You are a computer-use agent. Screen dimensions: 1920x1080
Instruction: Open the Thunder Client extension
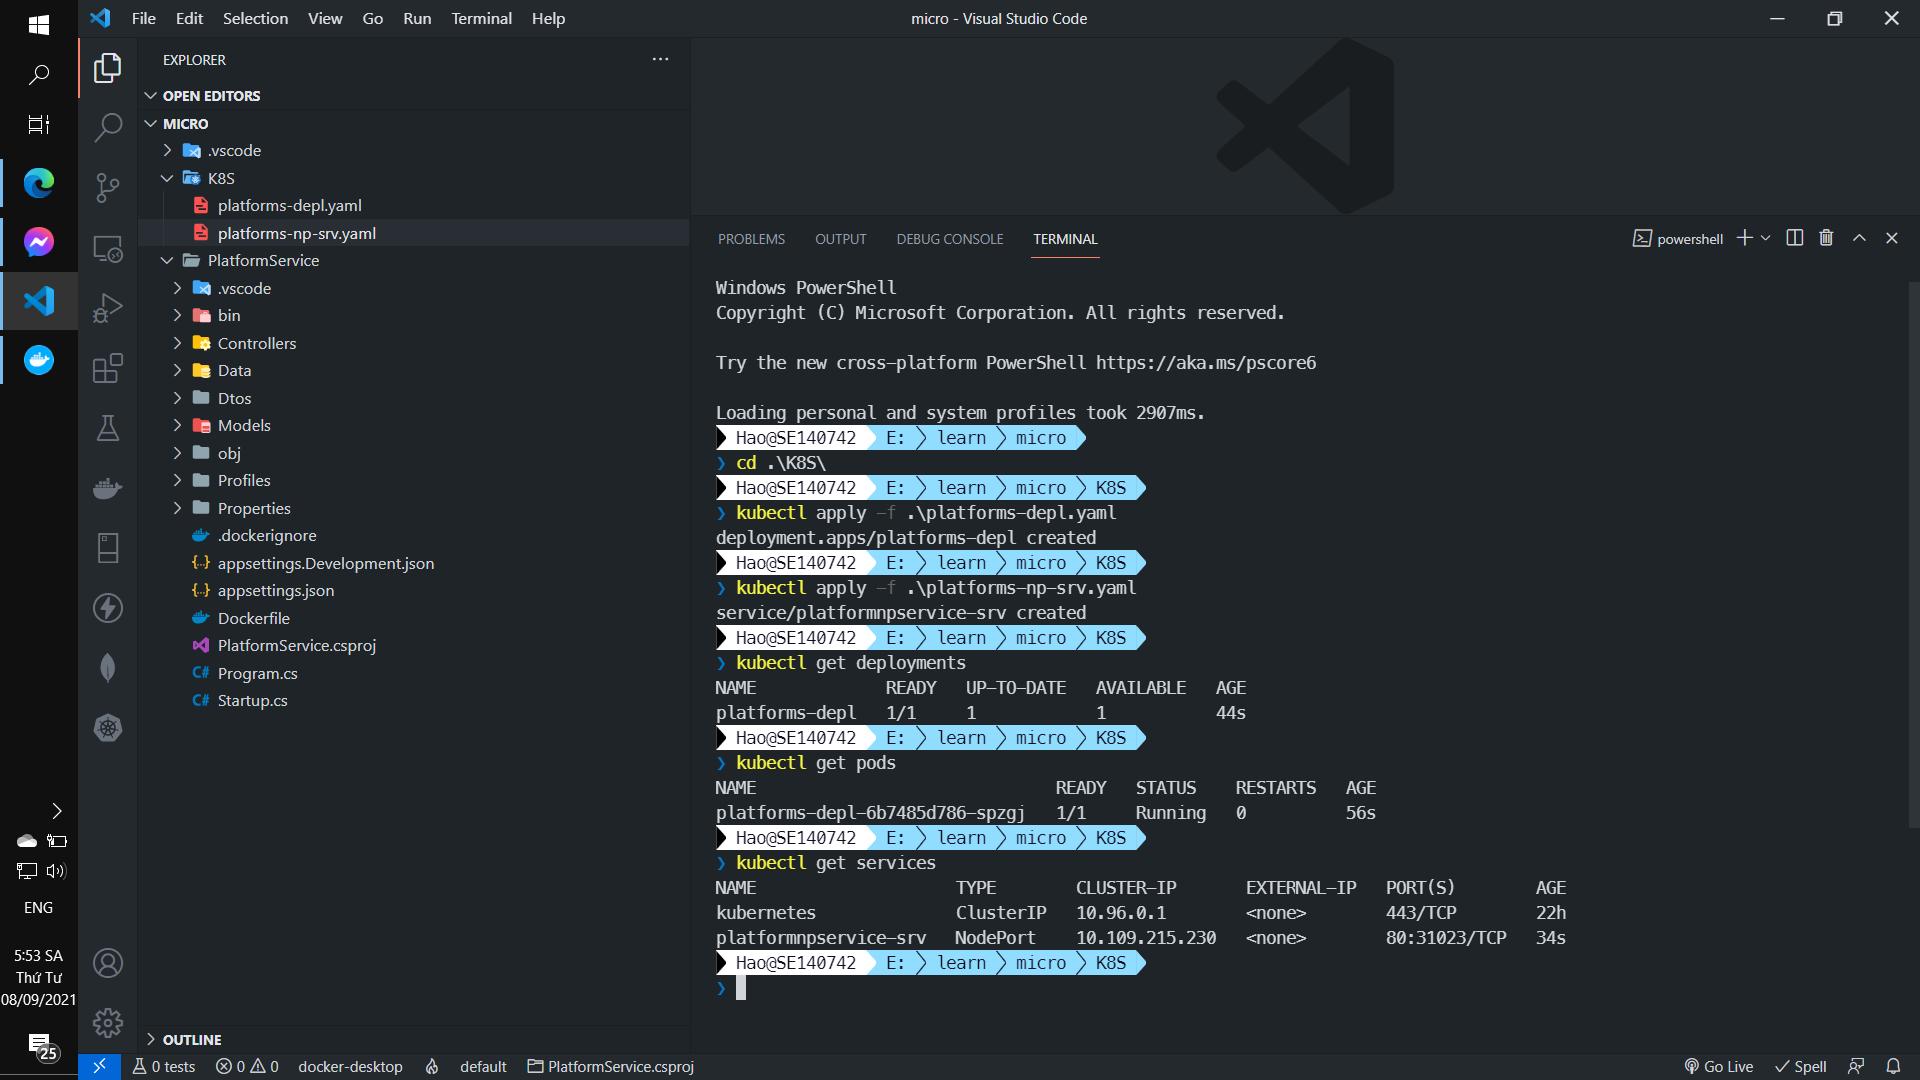(x=107, y=608)
